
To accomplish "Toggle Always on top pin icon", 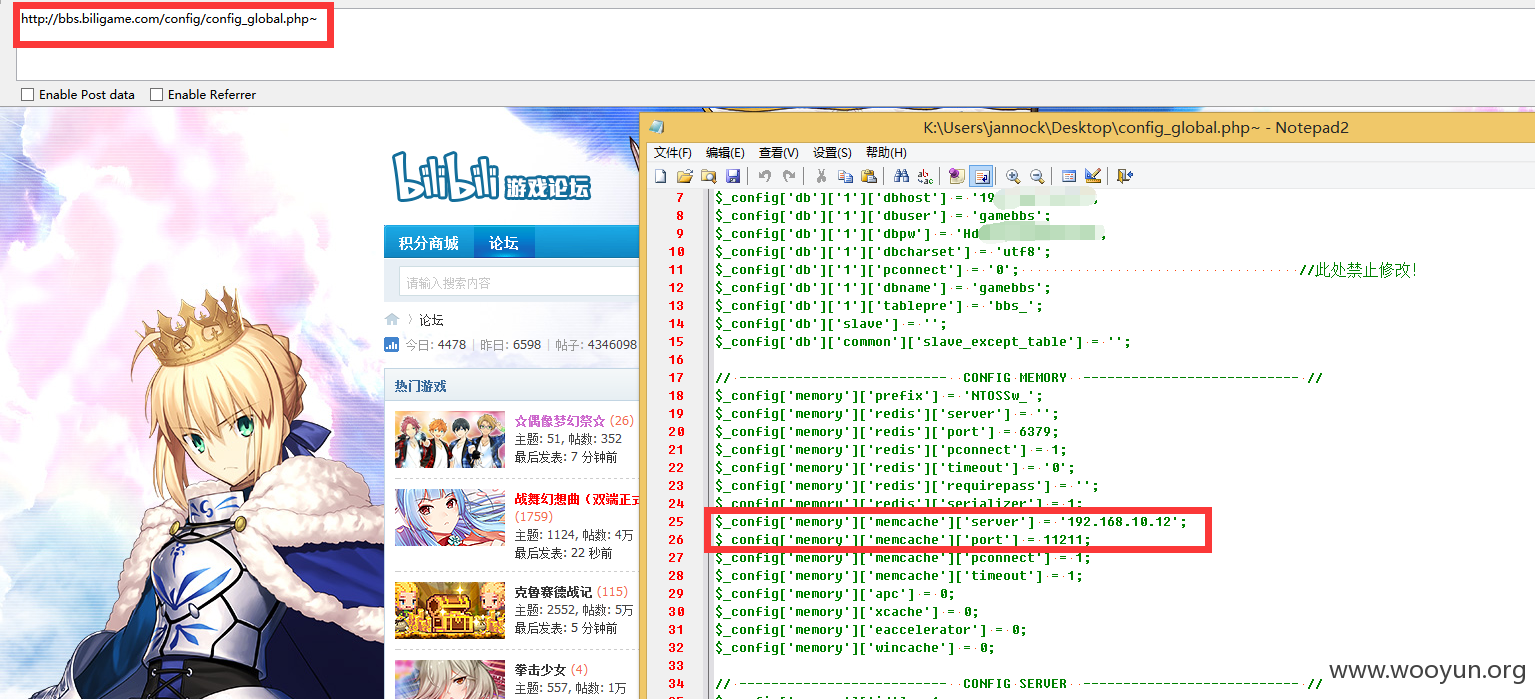I will click(957, 176).
